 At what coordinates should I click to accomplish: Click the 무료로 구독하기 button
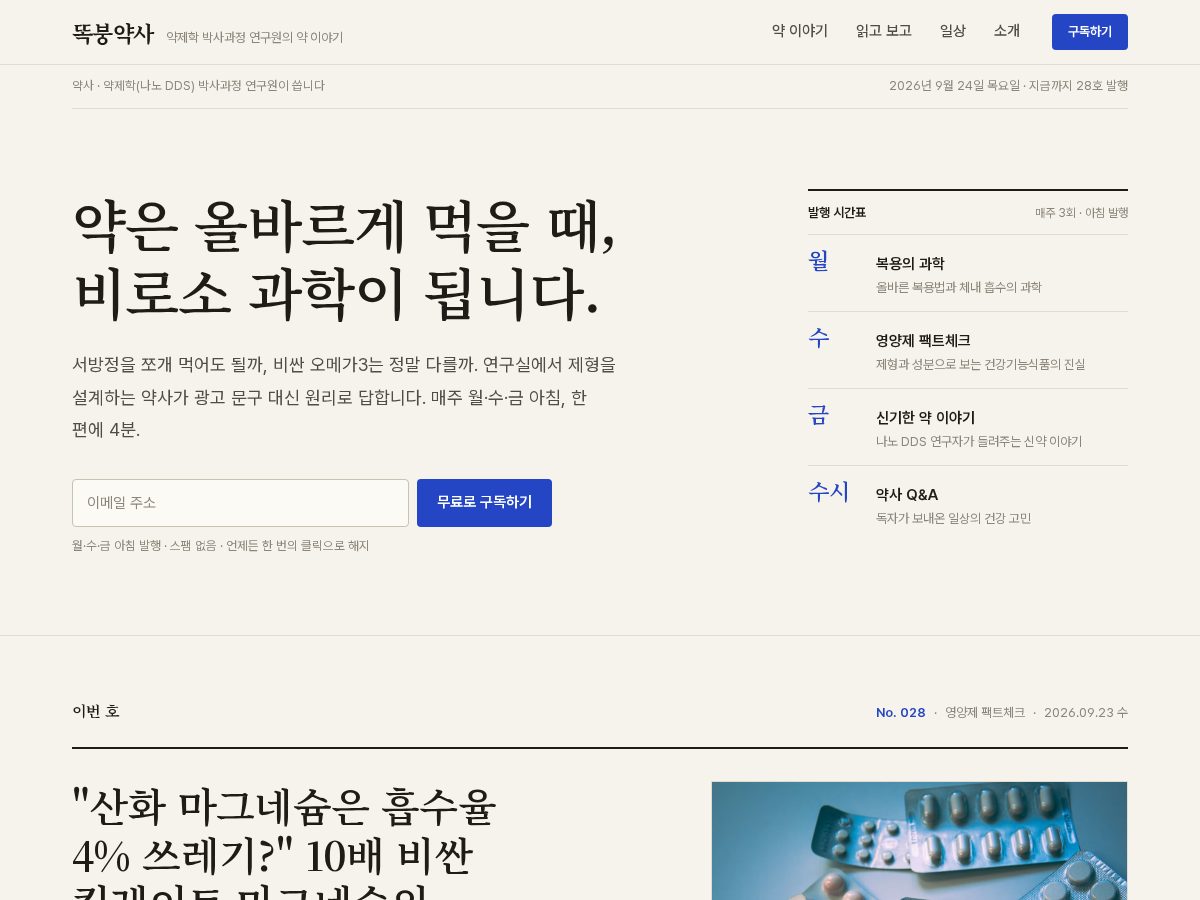(484, 503)
